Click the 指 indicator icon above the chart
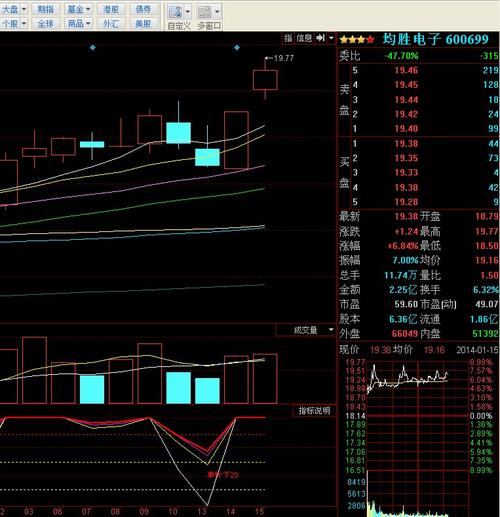The height and width of the screenshot is (517, 500). 288,38
